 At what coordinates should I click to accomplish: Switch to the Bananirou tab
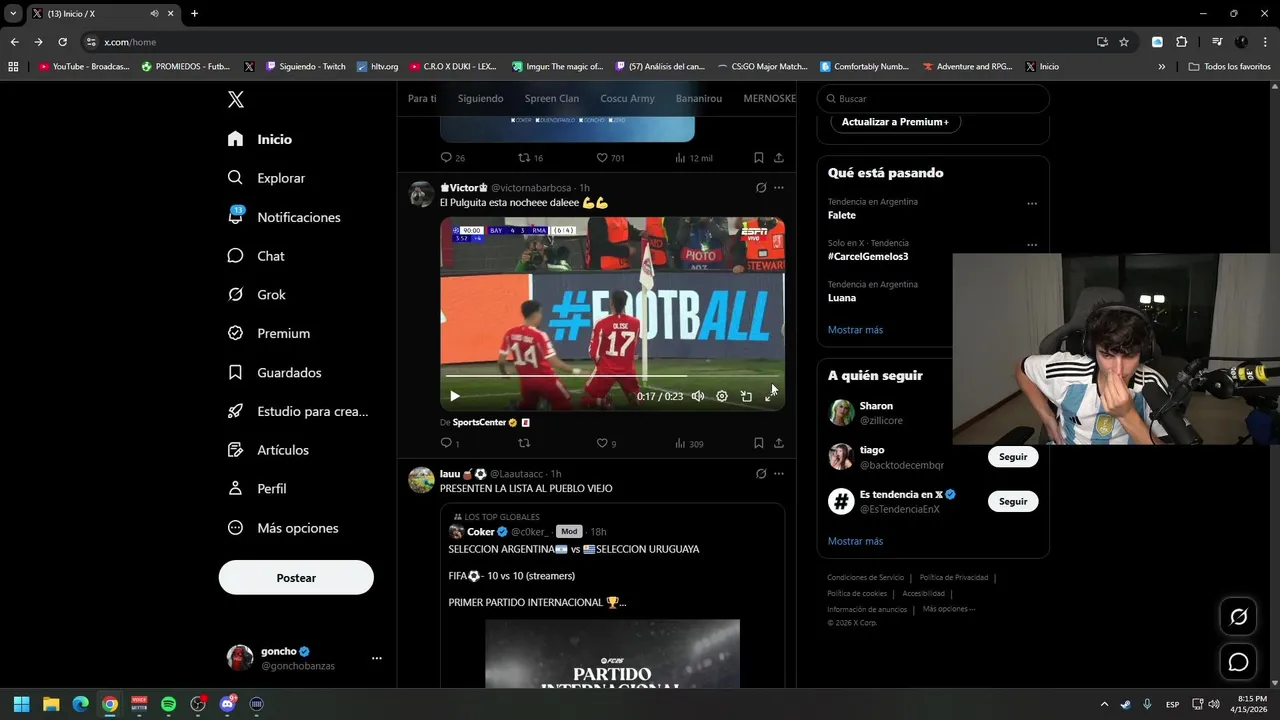click(x=699, y=99)
